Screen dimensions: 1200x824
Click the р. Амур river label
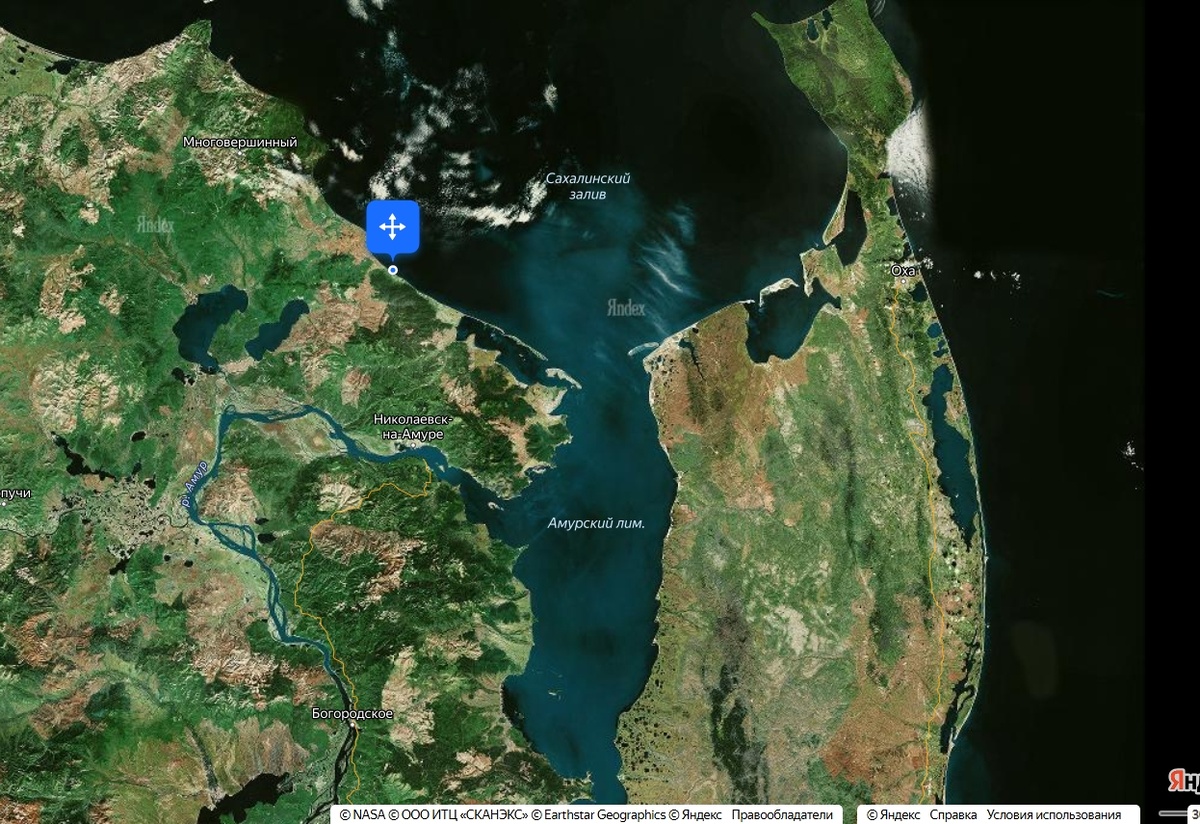pos(195,482)
